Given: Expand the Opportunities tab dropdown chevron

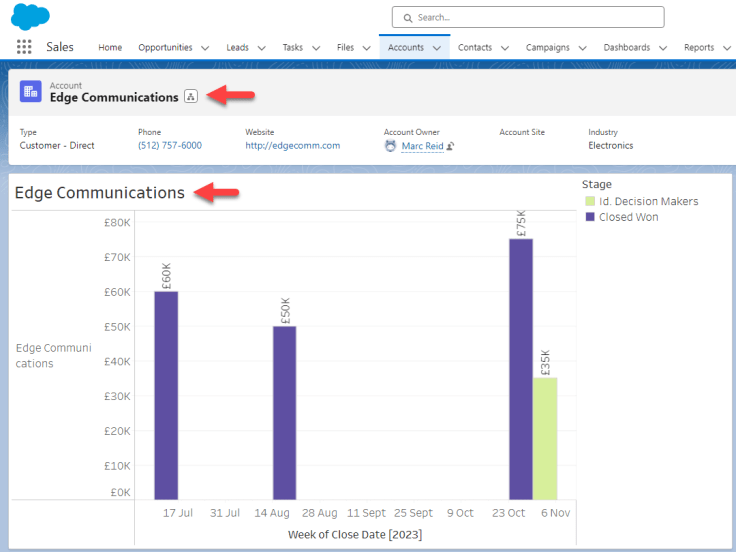Looking at the screenshot, I should (x=205, y=48).
